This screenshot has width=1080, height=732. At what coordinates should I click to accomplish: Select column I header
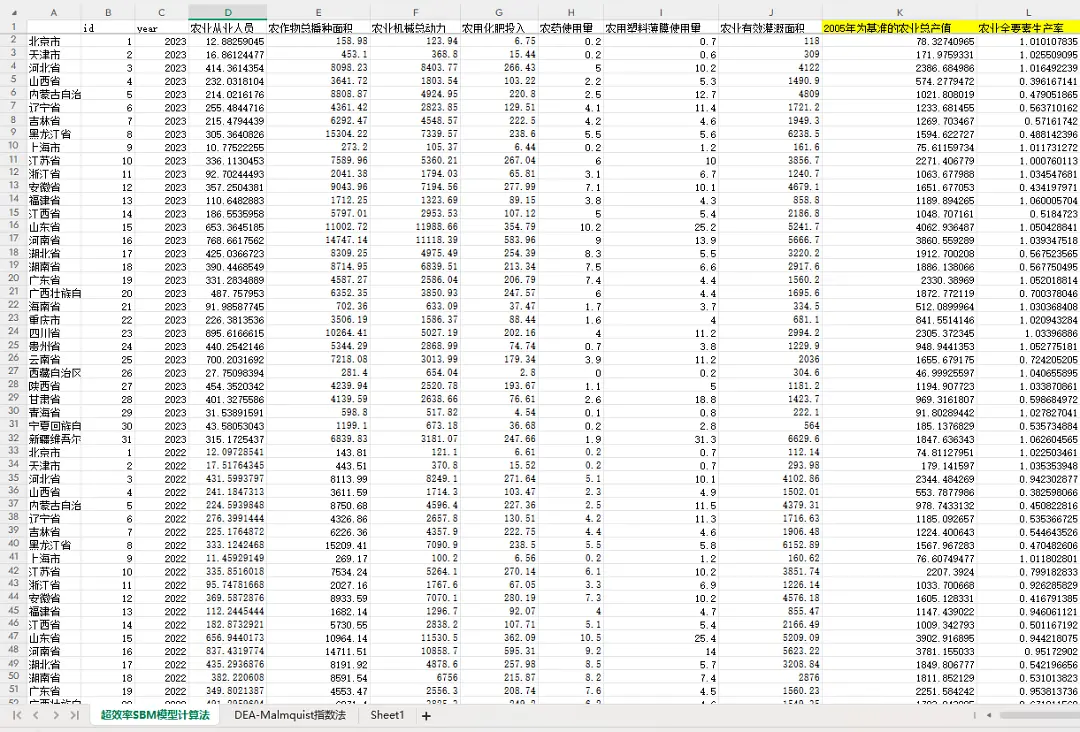[x=661, y=13]
